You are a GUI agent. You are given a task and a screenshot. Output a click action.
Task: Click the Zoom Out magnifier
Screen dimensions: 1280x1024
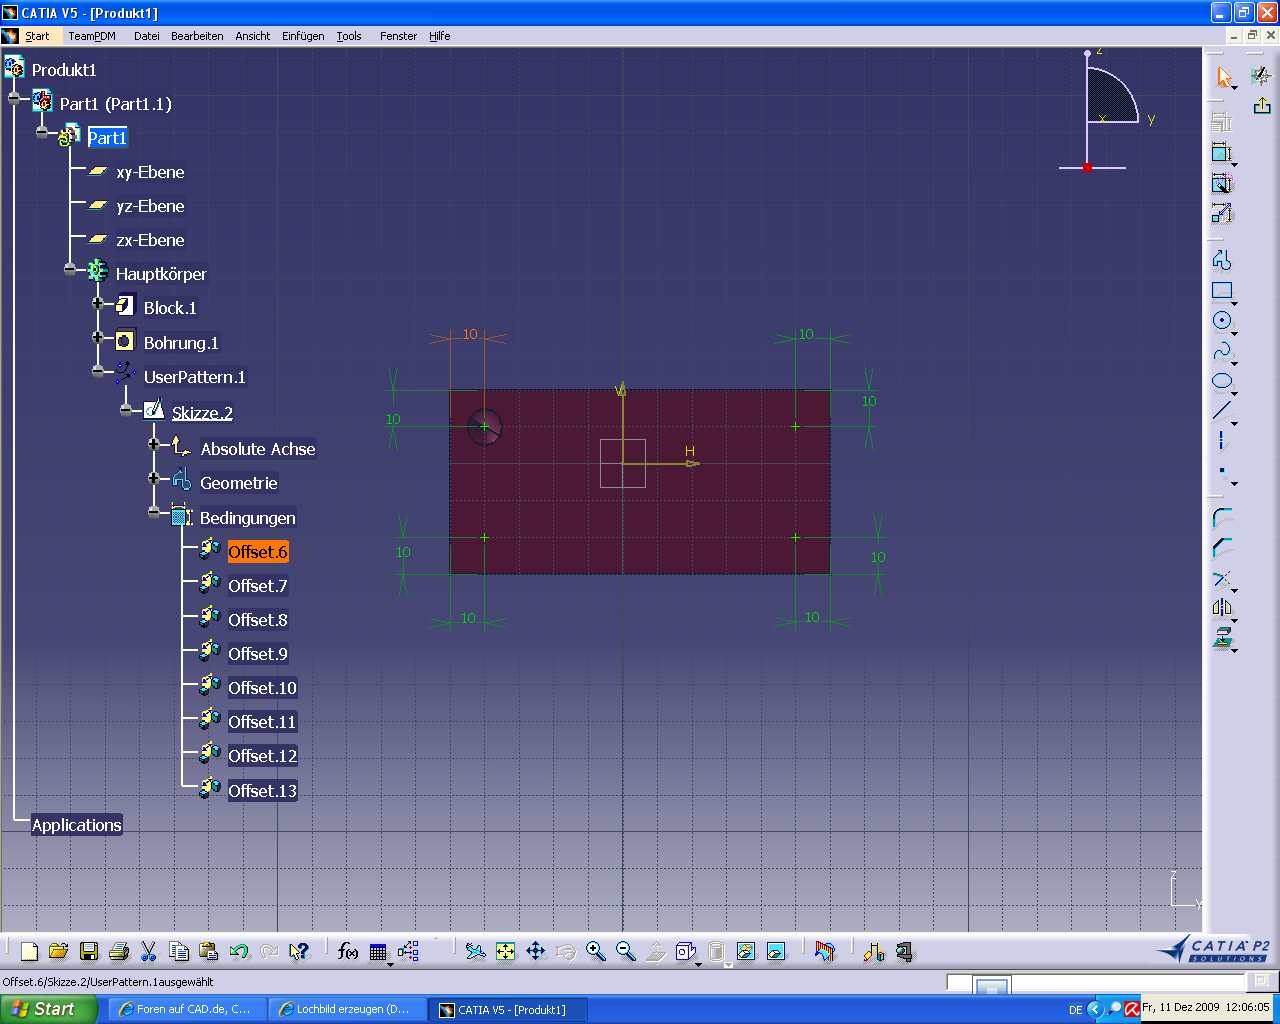click(626, 951)
